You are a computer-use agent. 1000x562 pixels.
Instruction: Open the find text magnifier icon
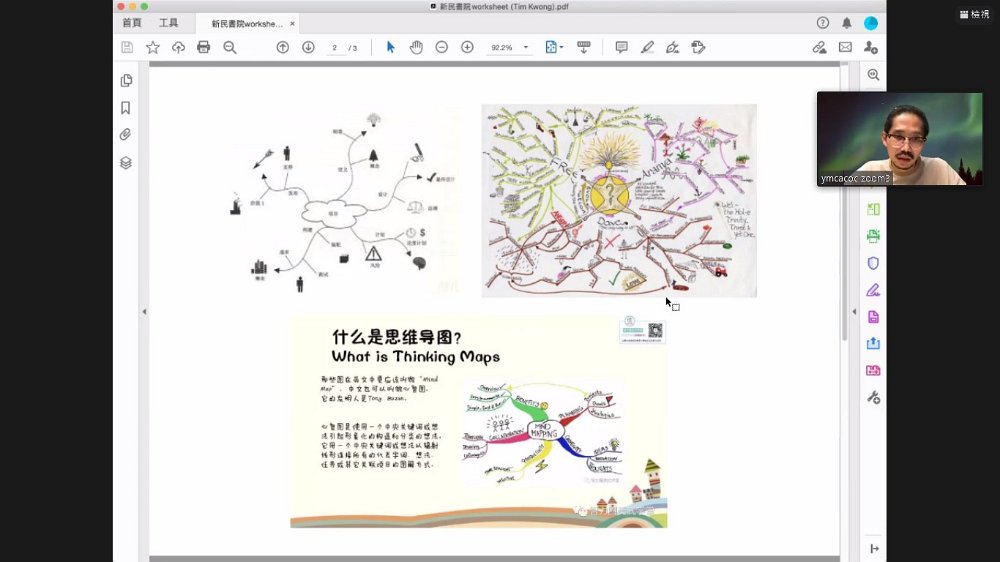pos(230,47)
